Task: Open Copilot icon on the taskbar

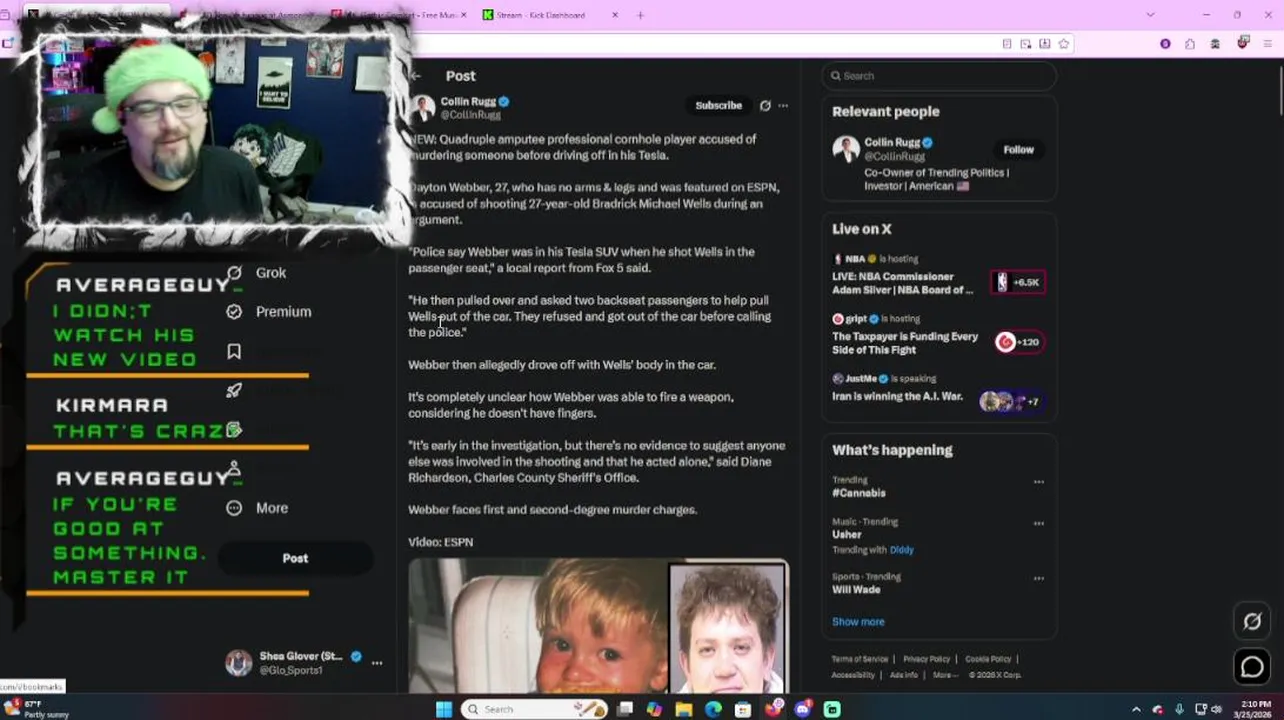Action: pos(654,709)
